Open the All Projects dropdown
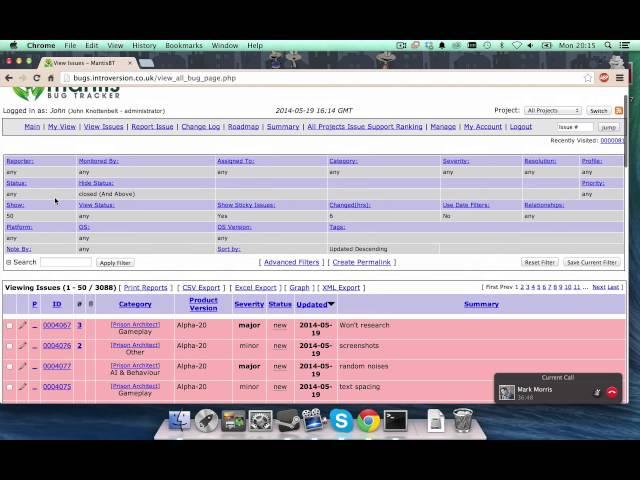This screenshot has height=480, width=640. pyautogui.click(x=553, y=111)
